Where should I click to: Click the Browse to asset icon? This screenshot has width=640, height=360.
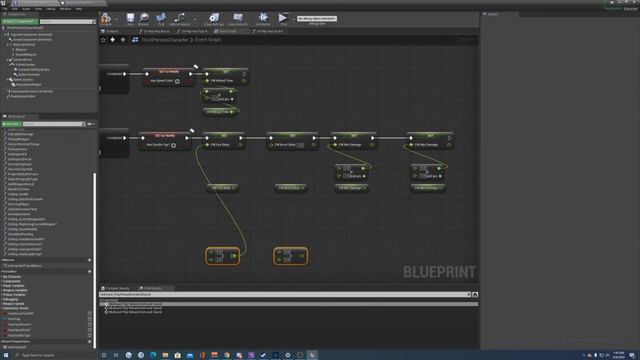click(x=144, y=18)
